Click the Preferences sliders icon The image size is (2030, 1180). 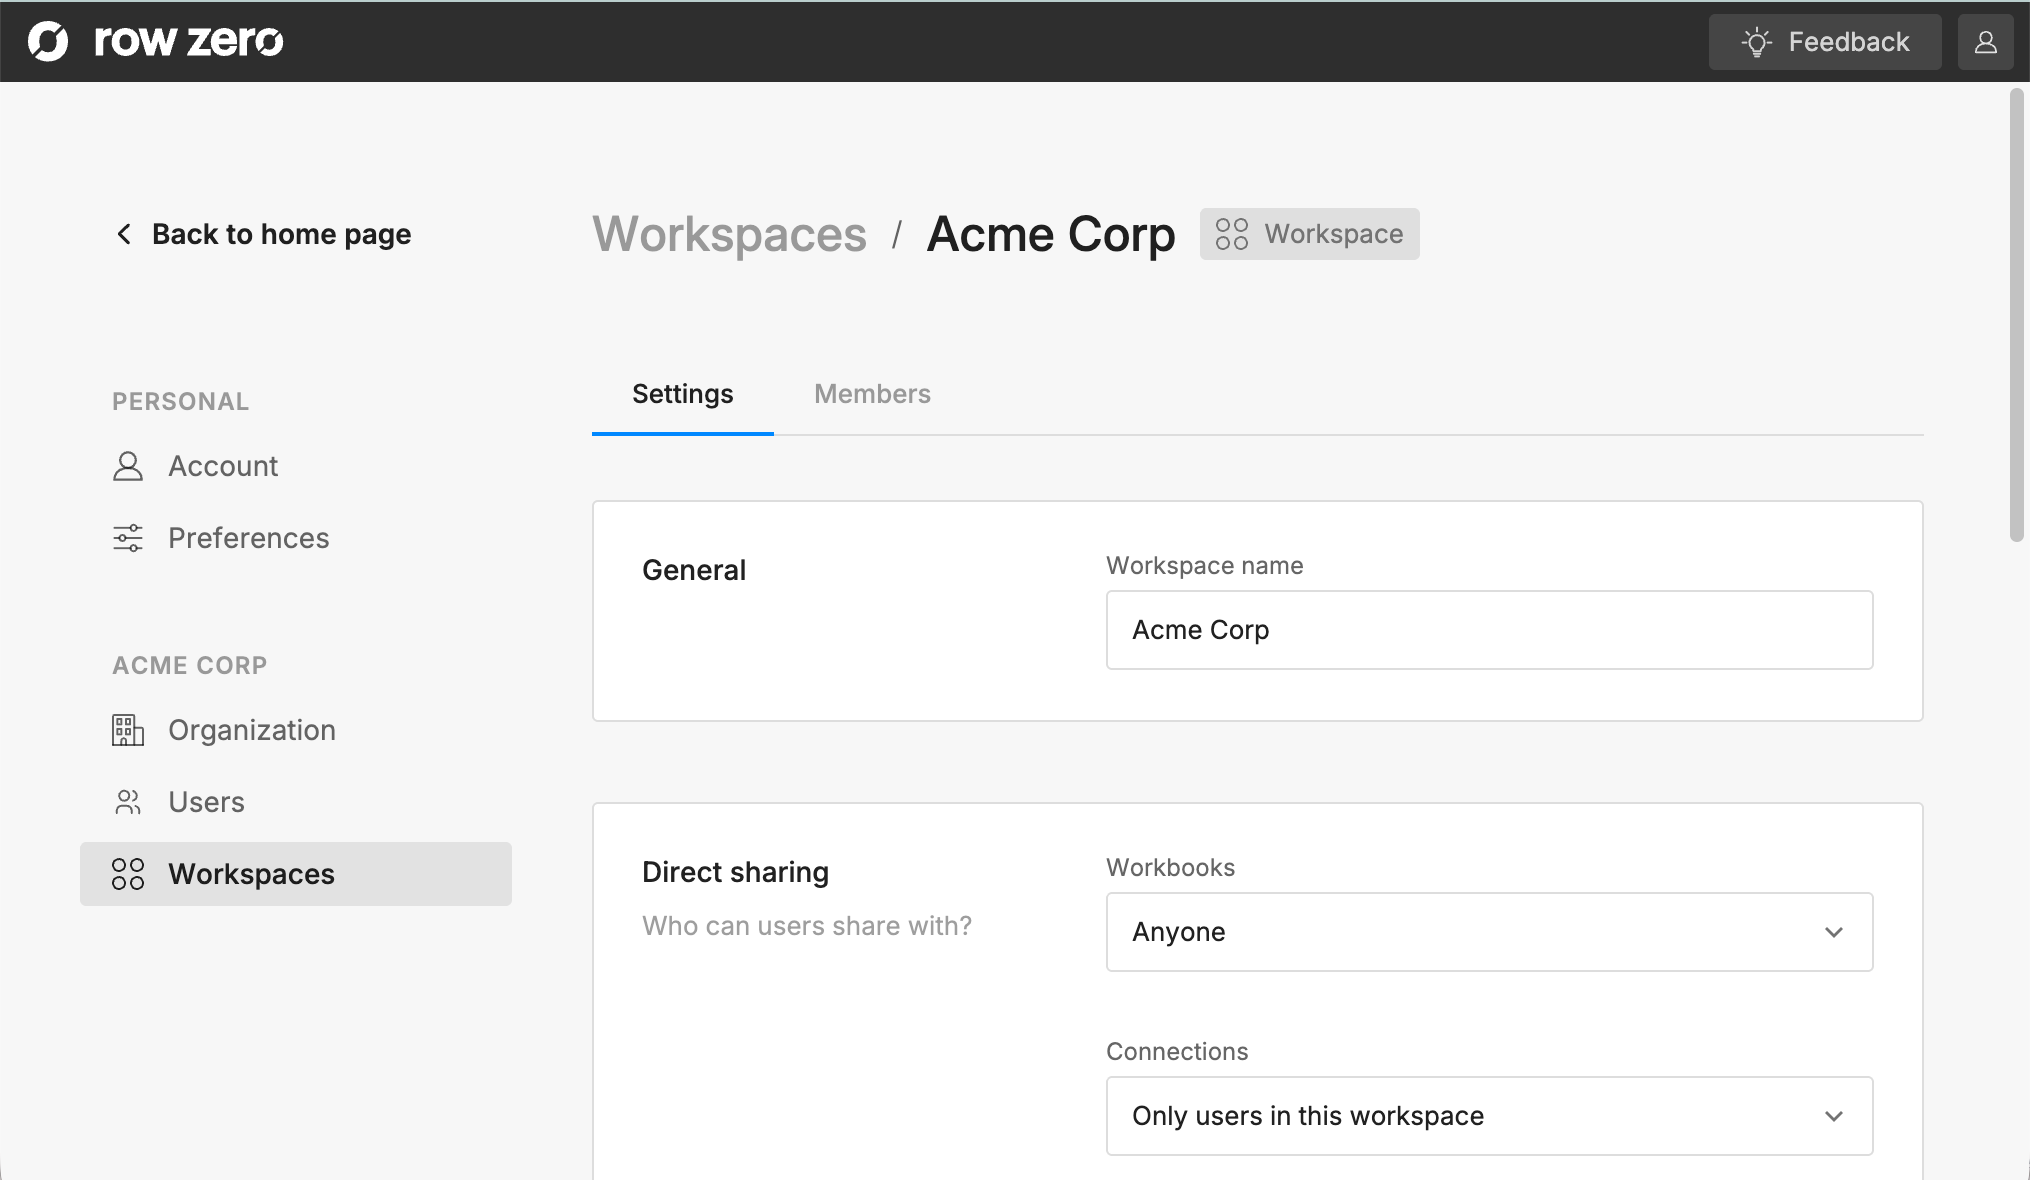pos(128,538)
